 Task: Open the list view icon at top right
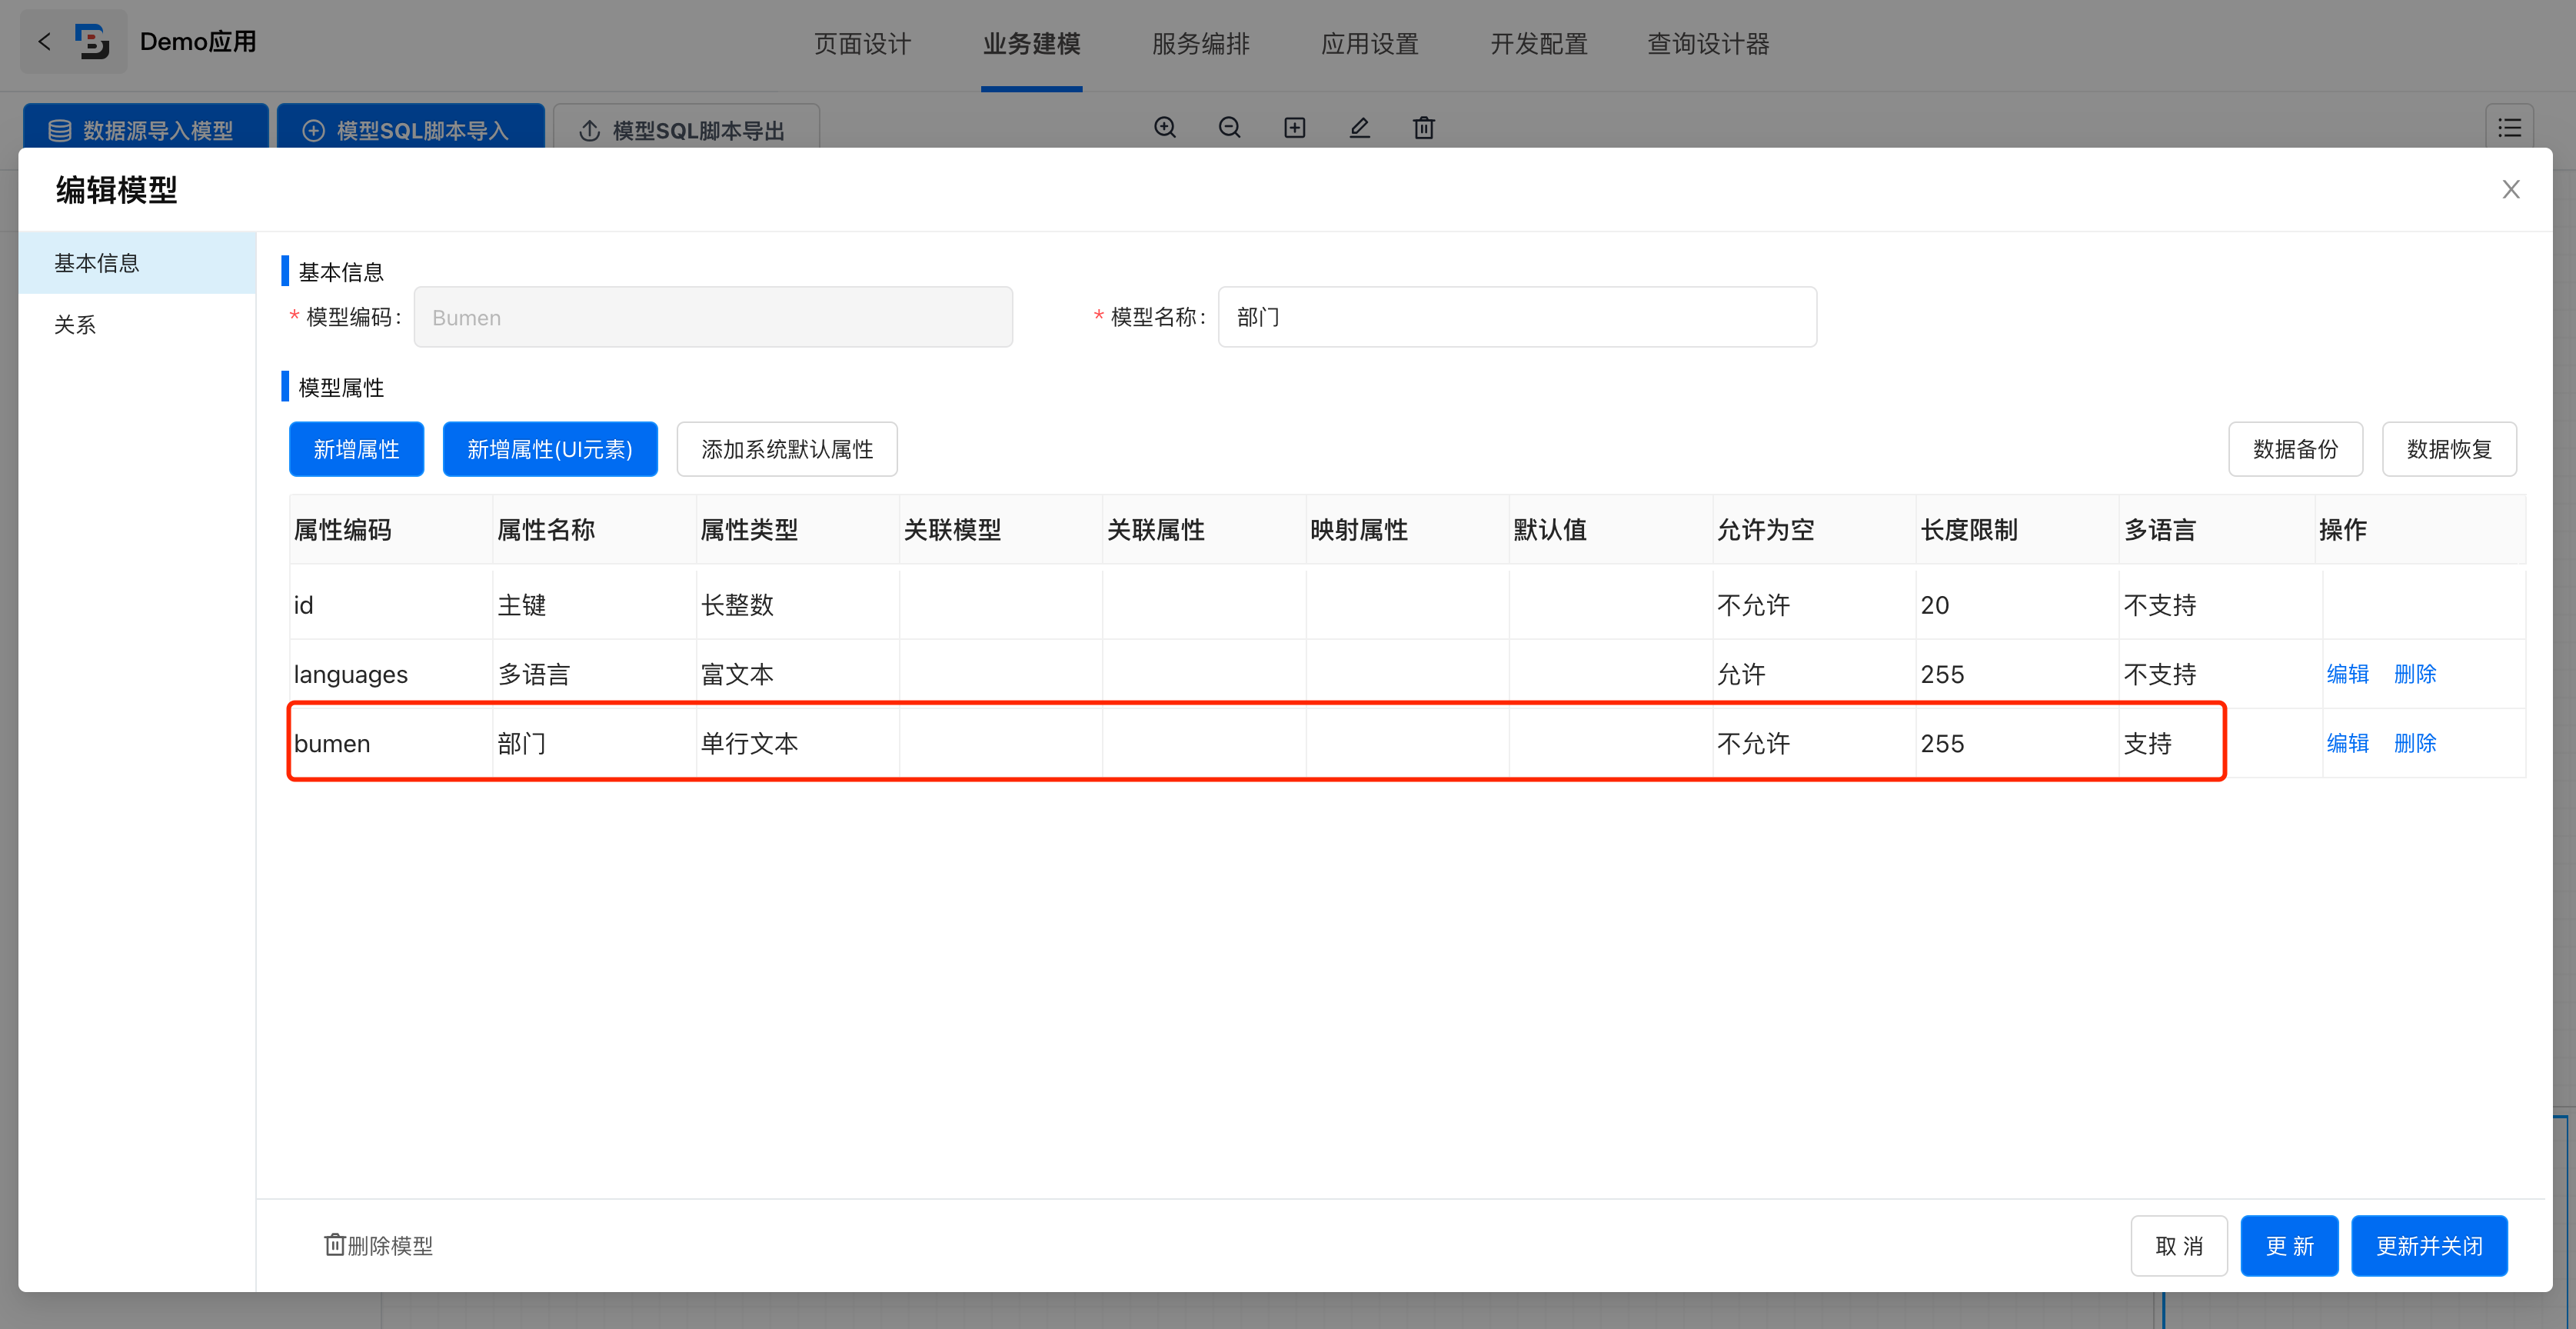coord(2509,128)
